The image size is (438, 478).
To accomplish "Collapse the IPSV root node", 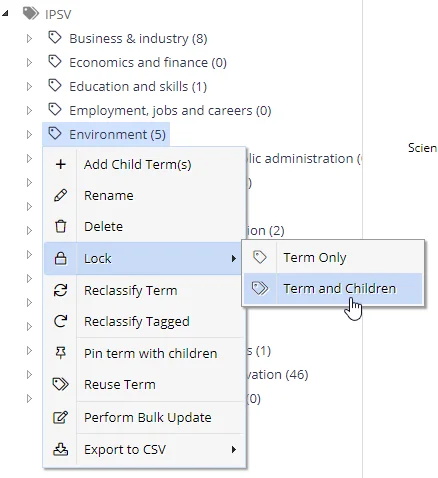I will click(x=5, y=13).
